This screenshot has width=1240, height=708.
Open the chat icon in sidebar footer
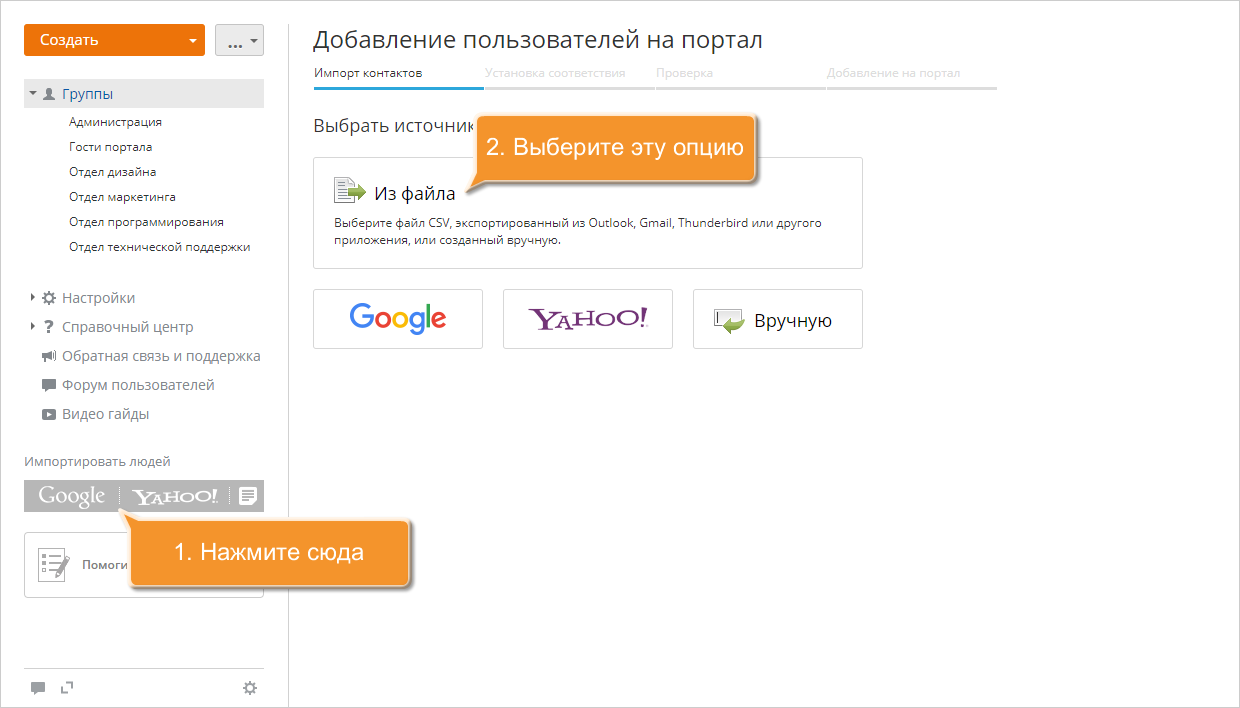click(38, 688)
